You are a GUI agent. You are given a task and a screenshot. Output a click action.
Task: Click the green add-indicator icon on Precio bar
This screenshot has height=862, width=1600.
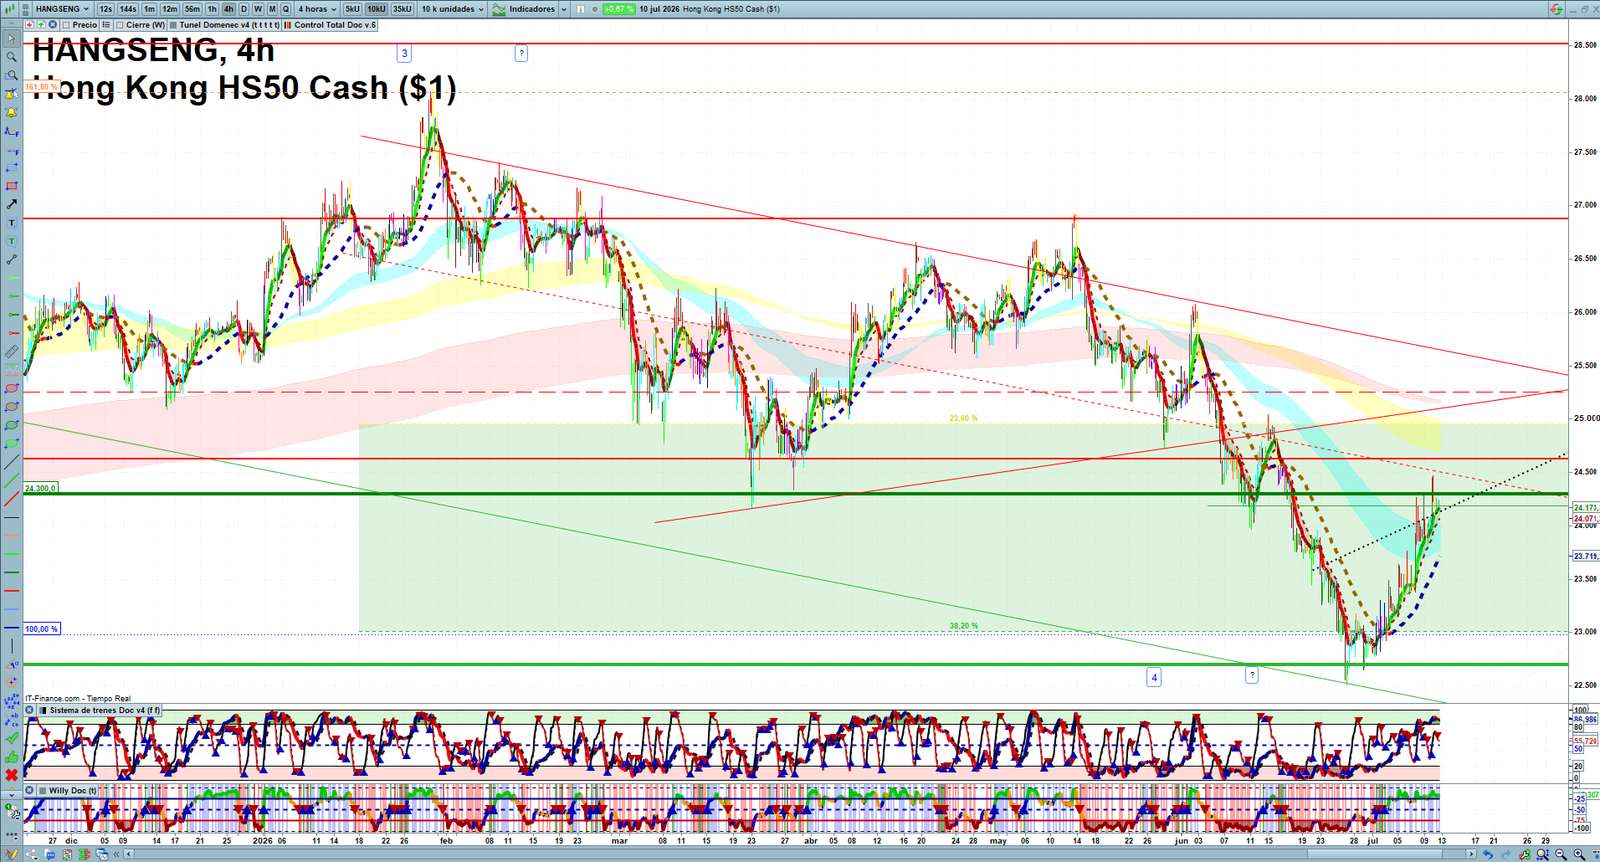tap(41, 25)
